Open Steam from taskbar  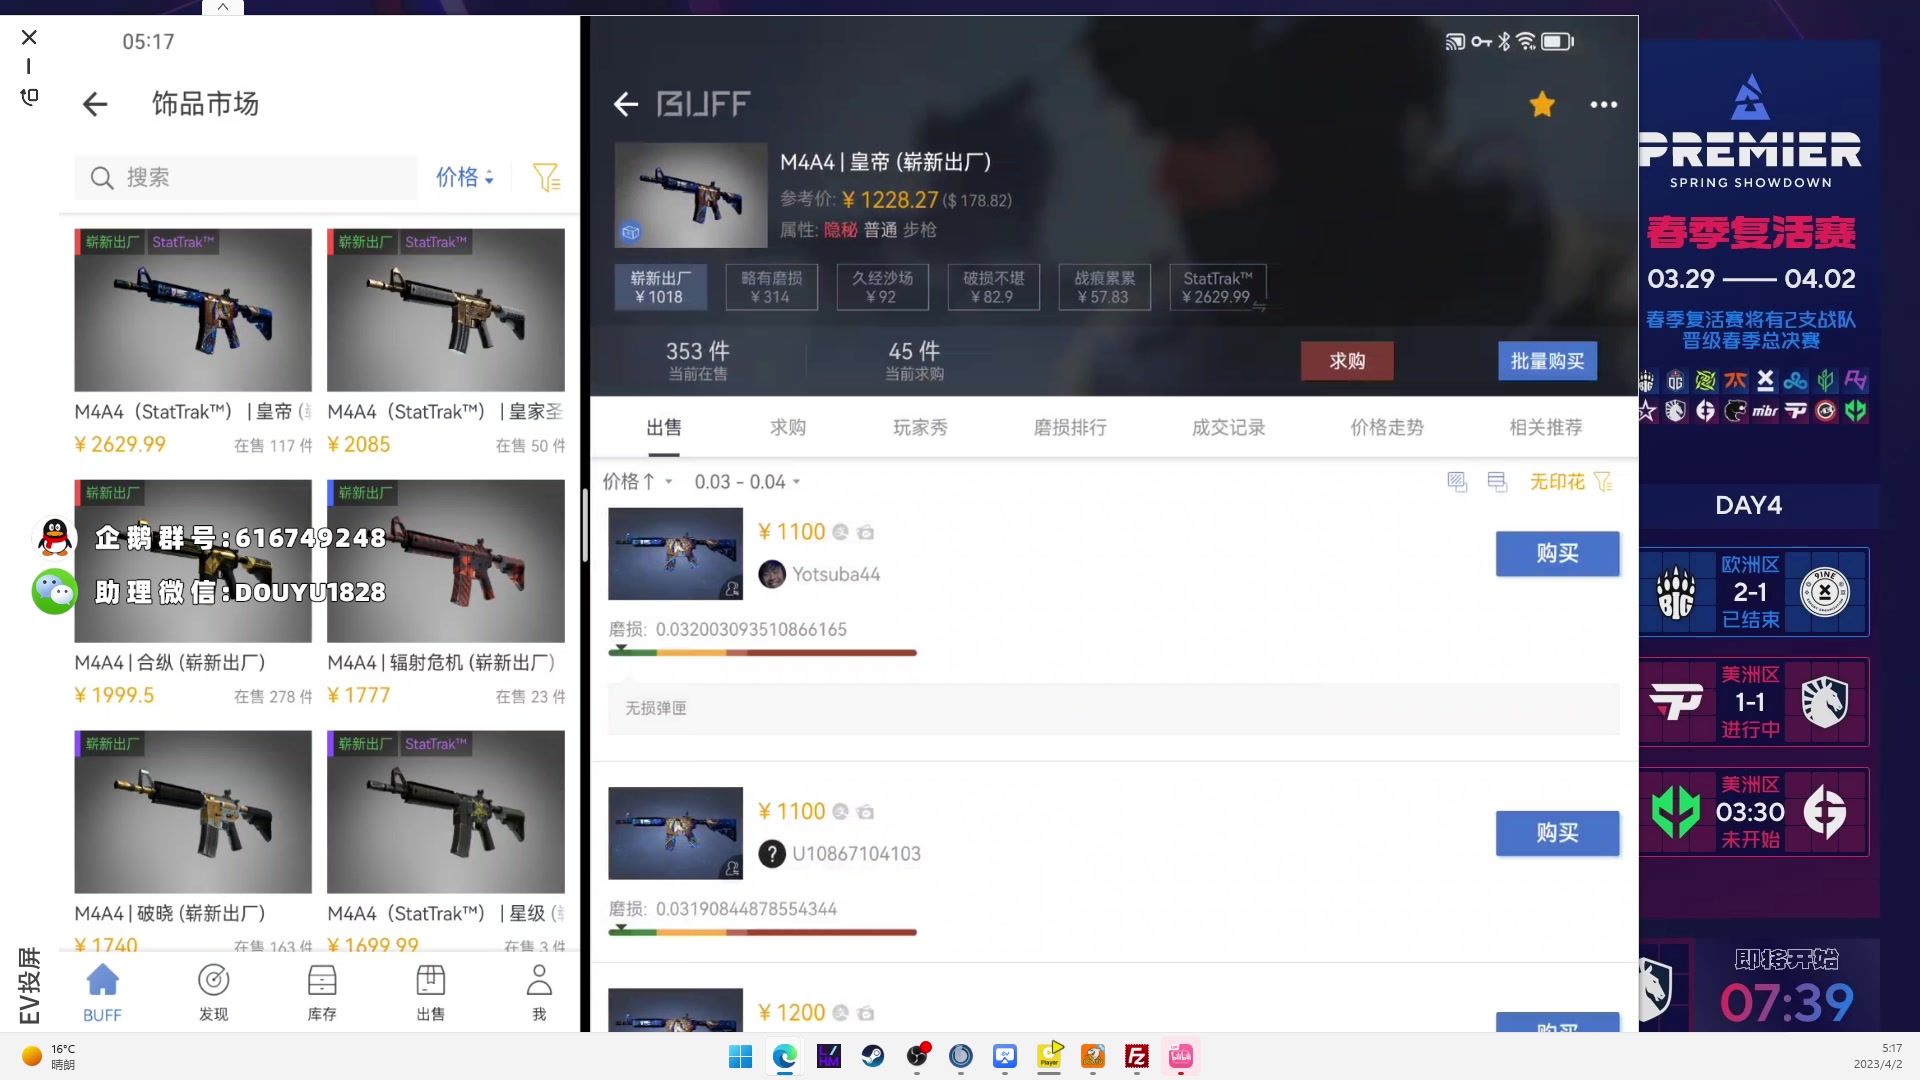click(x=873, y=1056)
